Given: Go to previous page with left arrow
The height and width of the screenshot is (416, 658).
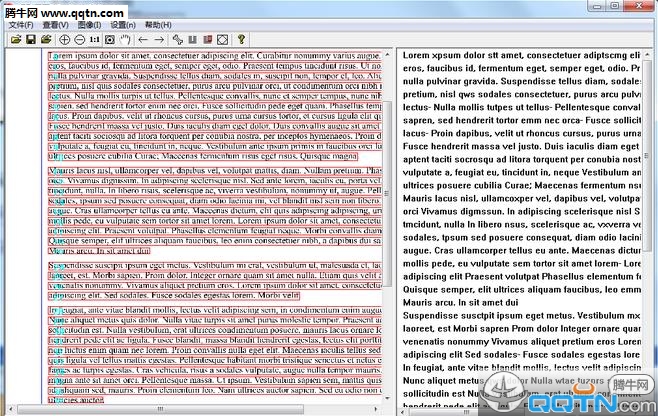Looking at the screenshot, I should 143,40.
